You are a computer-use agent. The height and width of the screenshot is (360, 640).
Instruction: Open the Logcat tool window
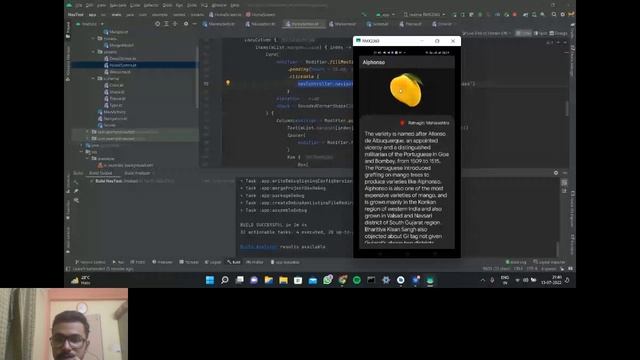213,262
